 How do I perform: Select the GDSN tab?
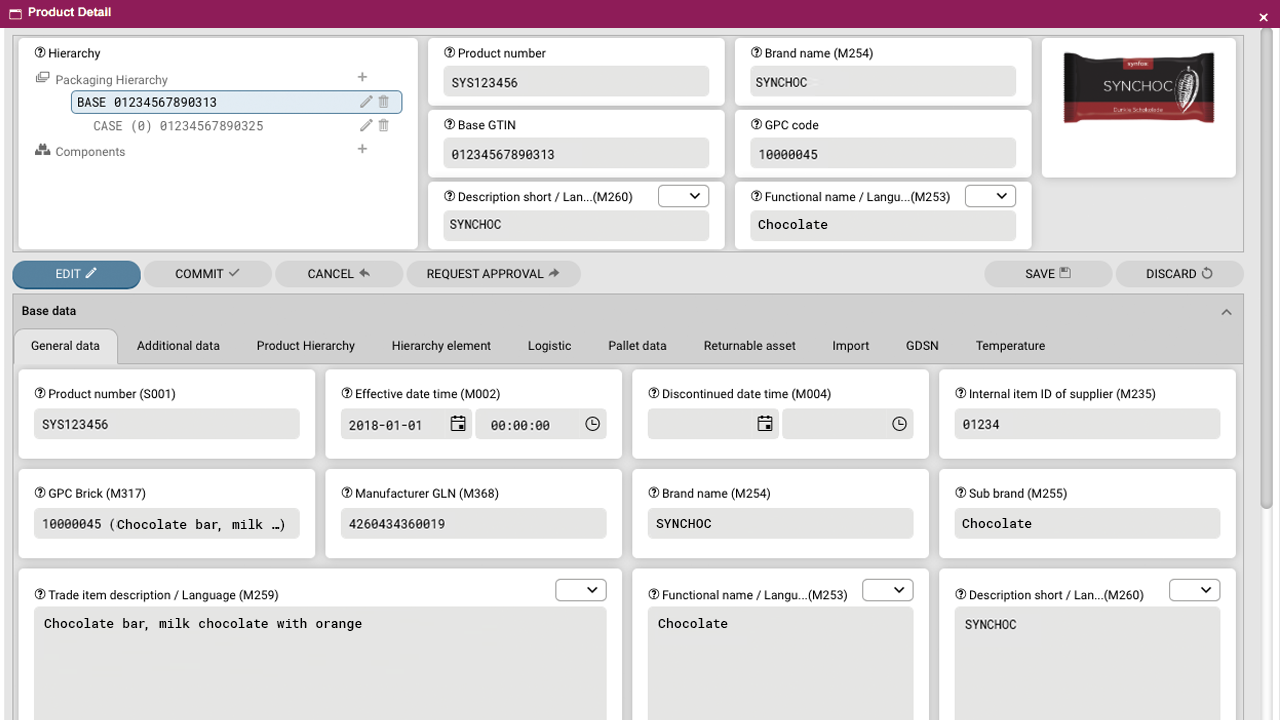click(922, 346)
